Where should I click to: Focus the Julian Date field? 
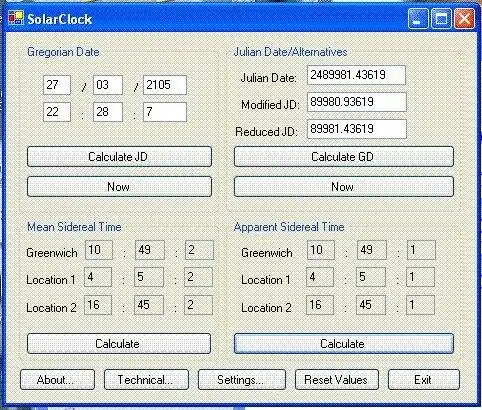coord(356,75)
